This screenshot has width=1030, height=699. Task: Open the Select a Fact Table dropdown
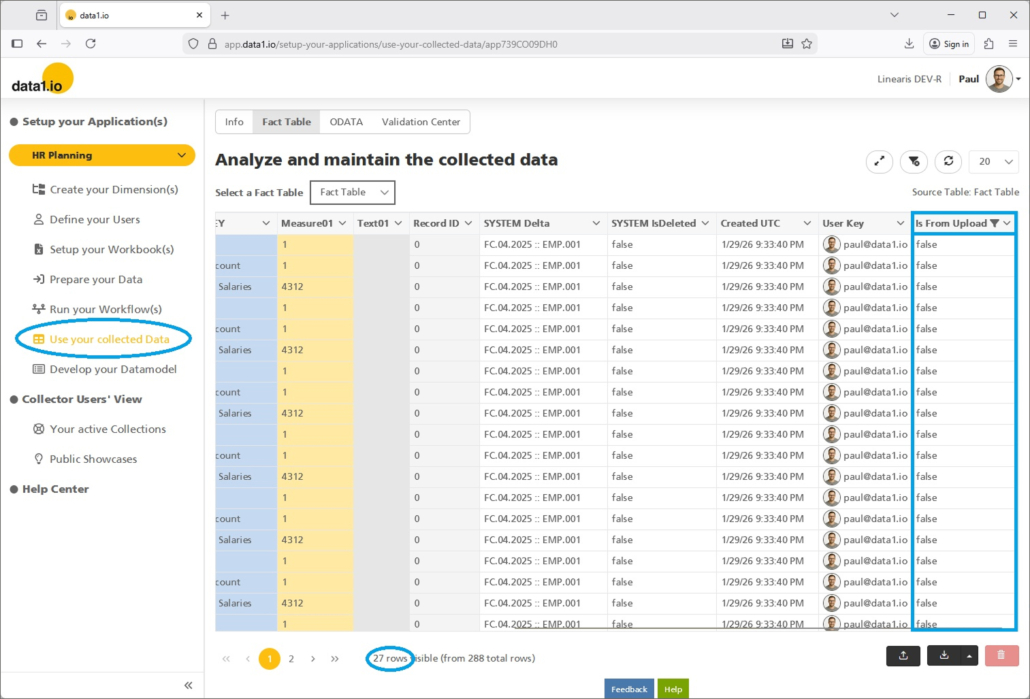point(352,192)
